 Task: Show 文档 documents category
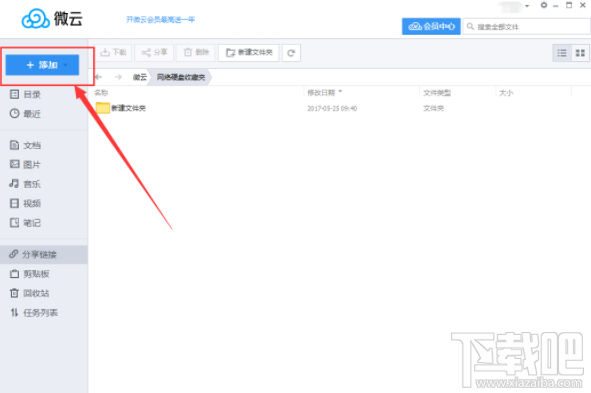click(25, 145)
